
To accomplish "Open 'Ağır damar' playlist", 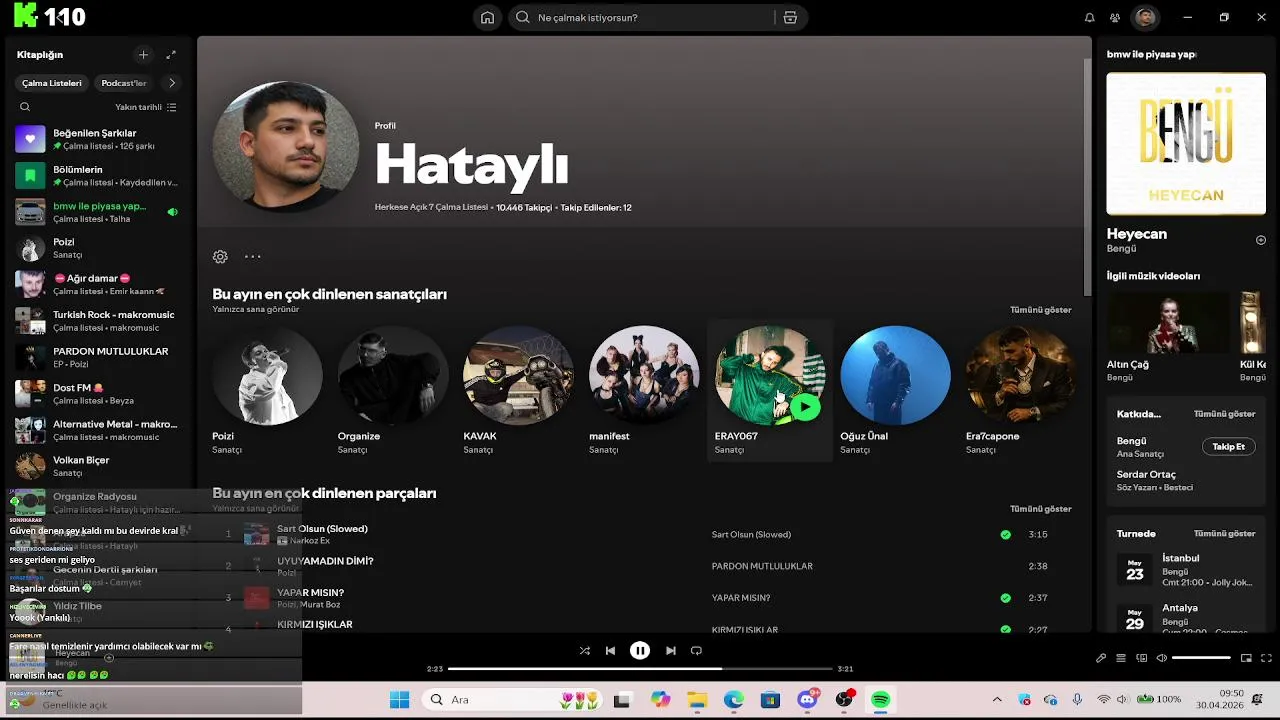I will [x=97, y=284].
